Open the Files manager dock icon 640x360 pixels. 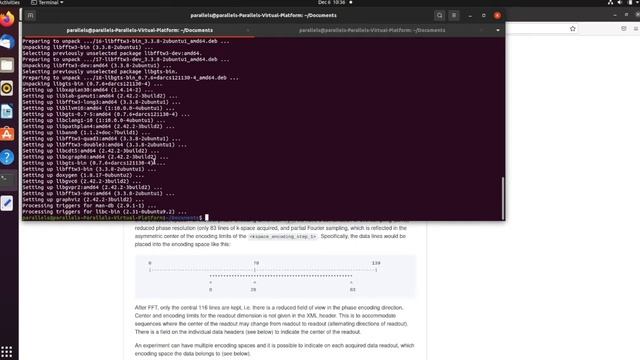pos(7,65)
